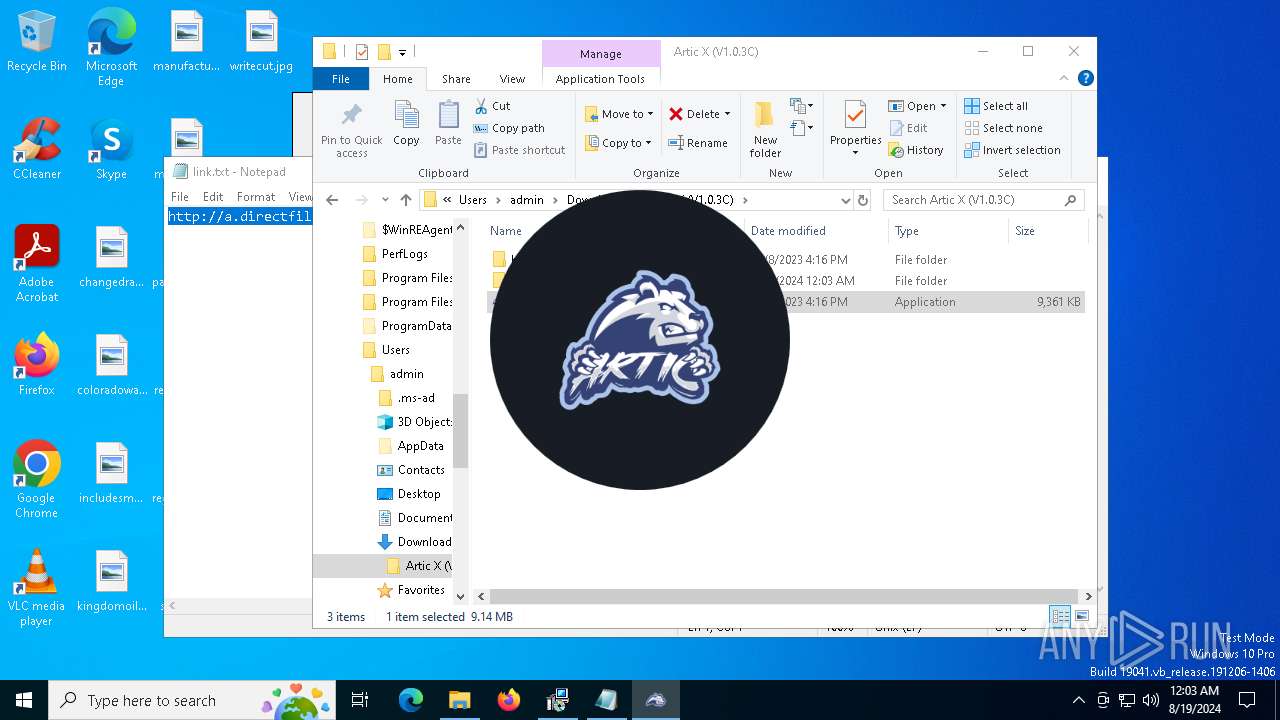Click Rename in Organize group
The height and width of the screenshot is (720, 1280).
click(698, 143)
